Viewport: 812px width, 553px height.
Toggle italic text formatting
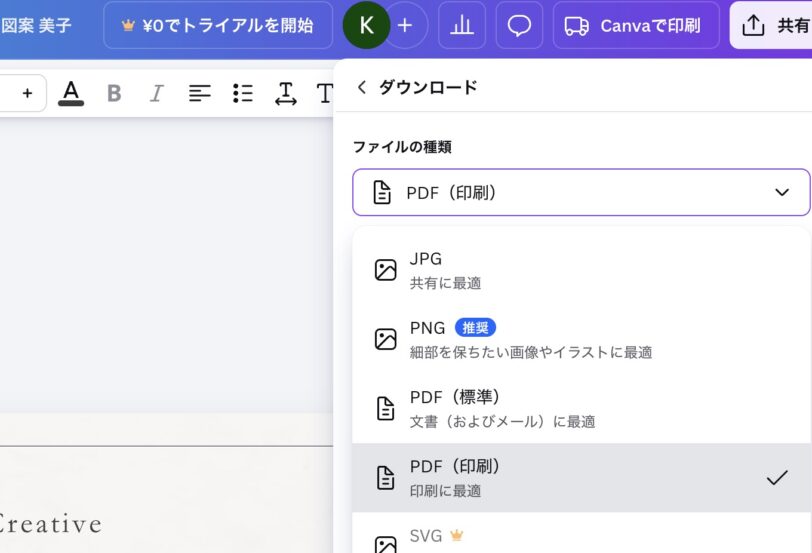156,93
